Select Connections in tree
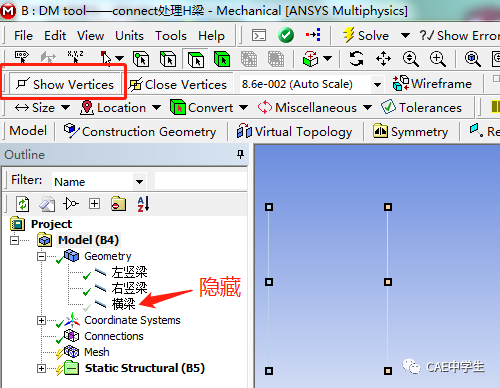 tap(114, 336)
